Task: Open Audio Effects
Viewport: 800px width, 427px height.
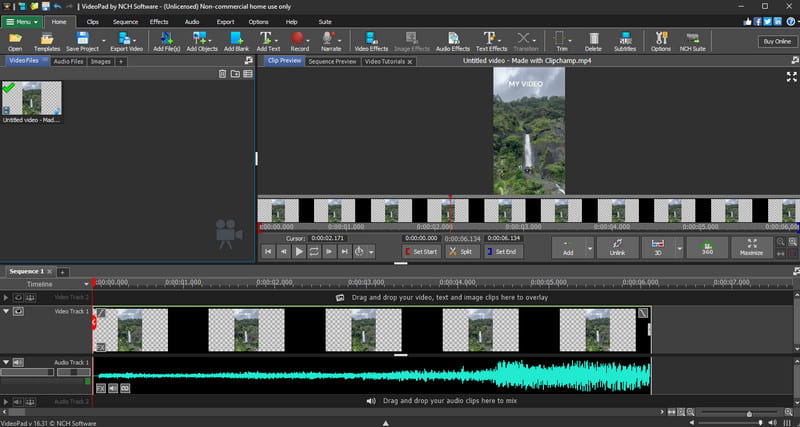Action: (x=453, y=42)
